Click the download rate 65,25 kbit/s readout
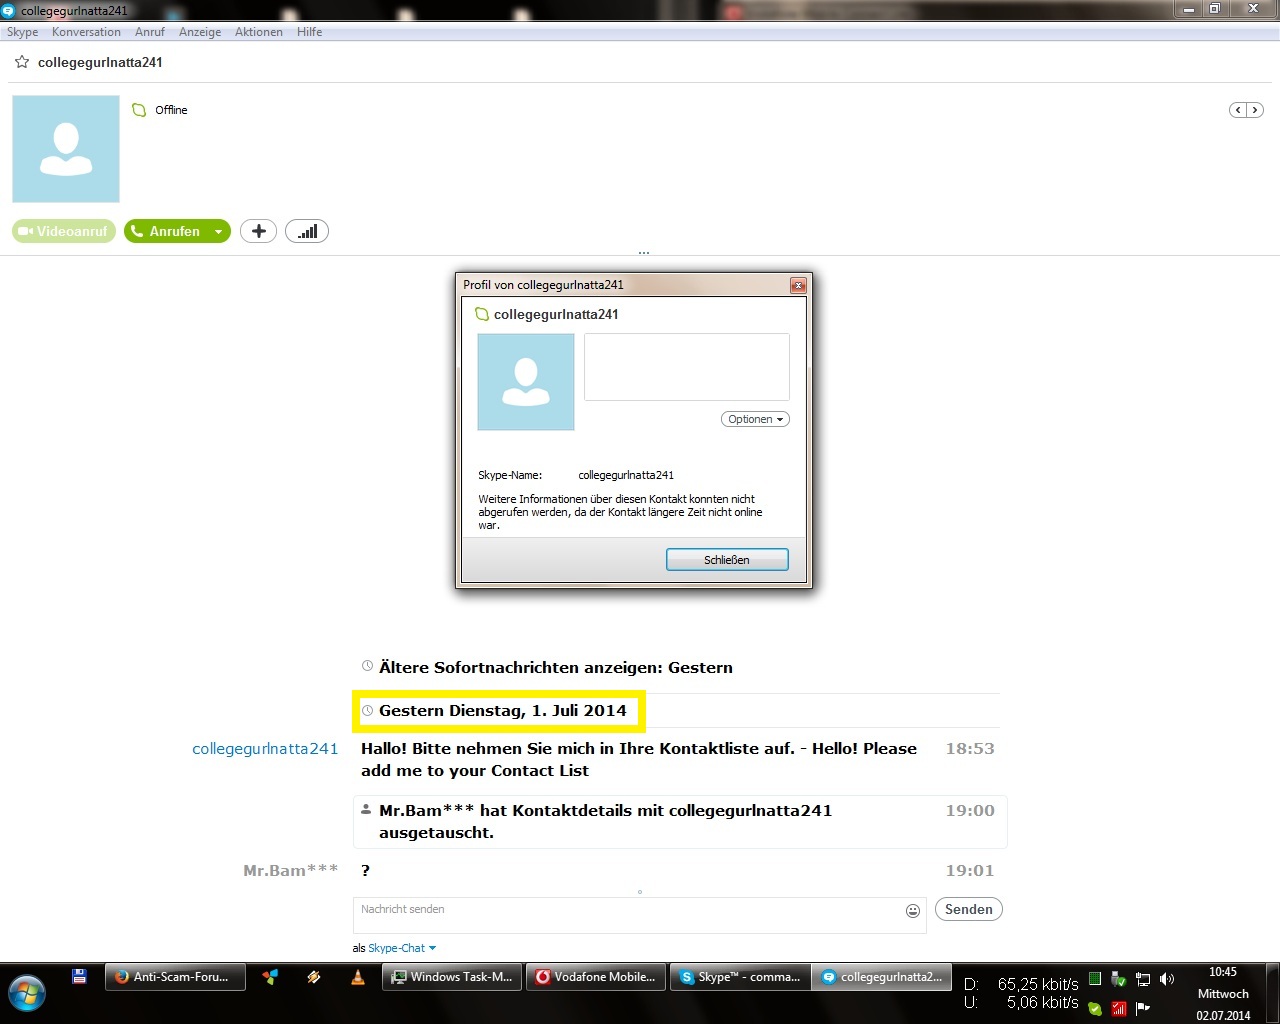1280x1024 pixels. click(x=1038, y=984)
